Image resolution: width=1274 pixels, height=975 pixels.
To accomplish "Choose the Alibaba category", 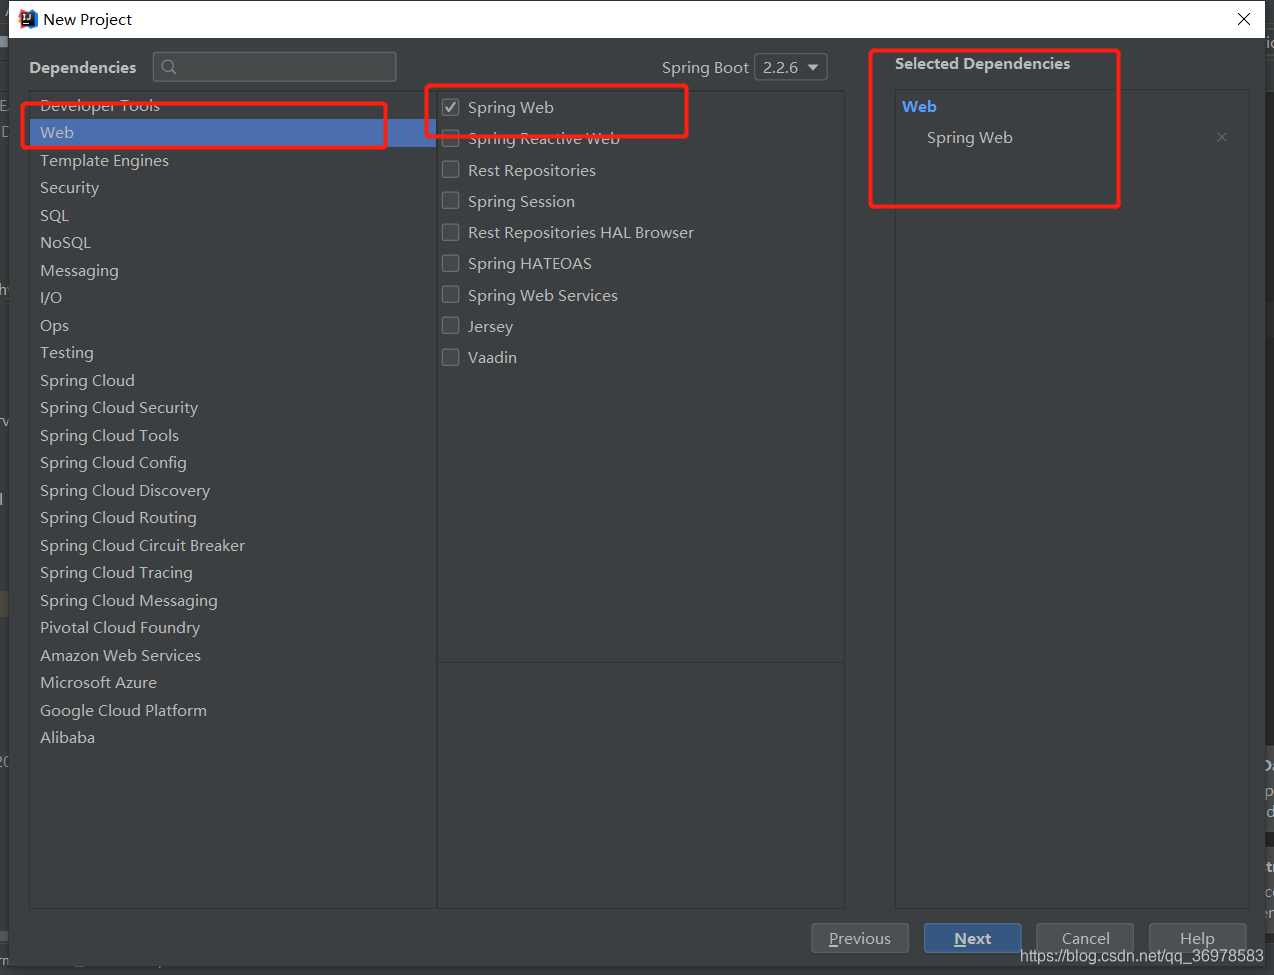I will point(233,738).
